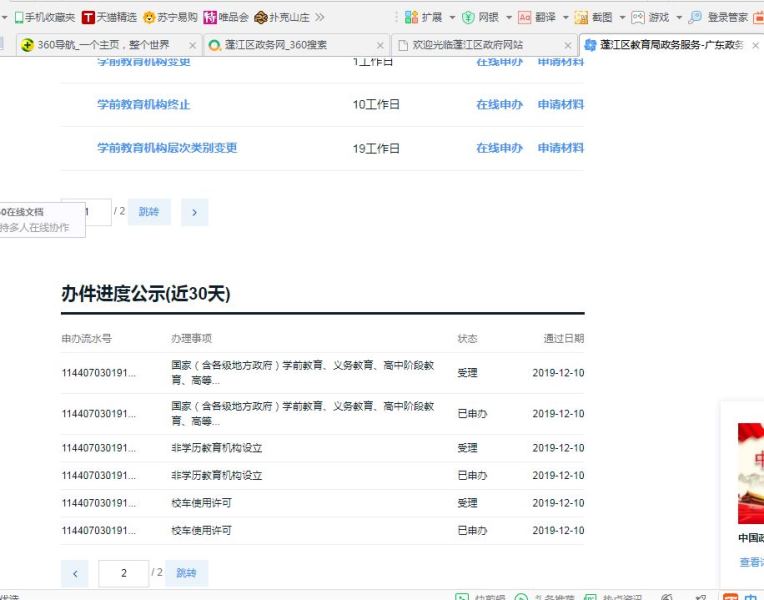Open the 苏宁易购 bookmark
This screenshot has height=600, width=764.
coord(170,18)
